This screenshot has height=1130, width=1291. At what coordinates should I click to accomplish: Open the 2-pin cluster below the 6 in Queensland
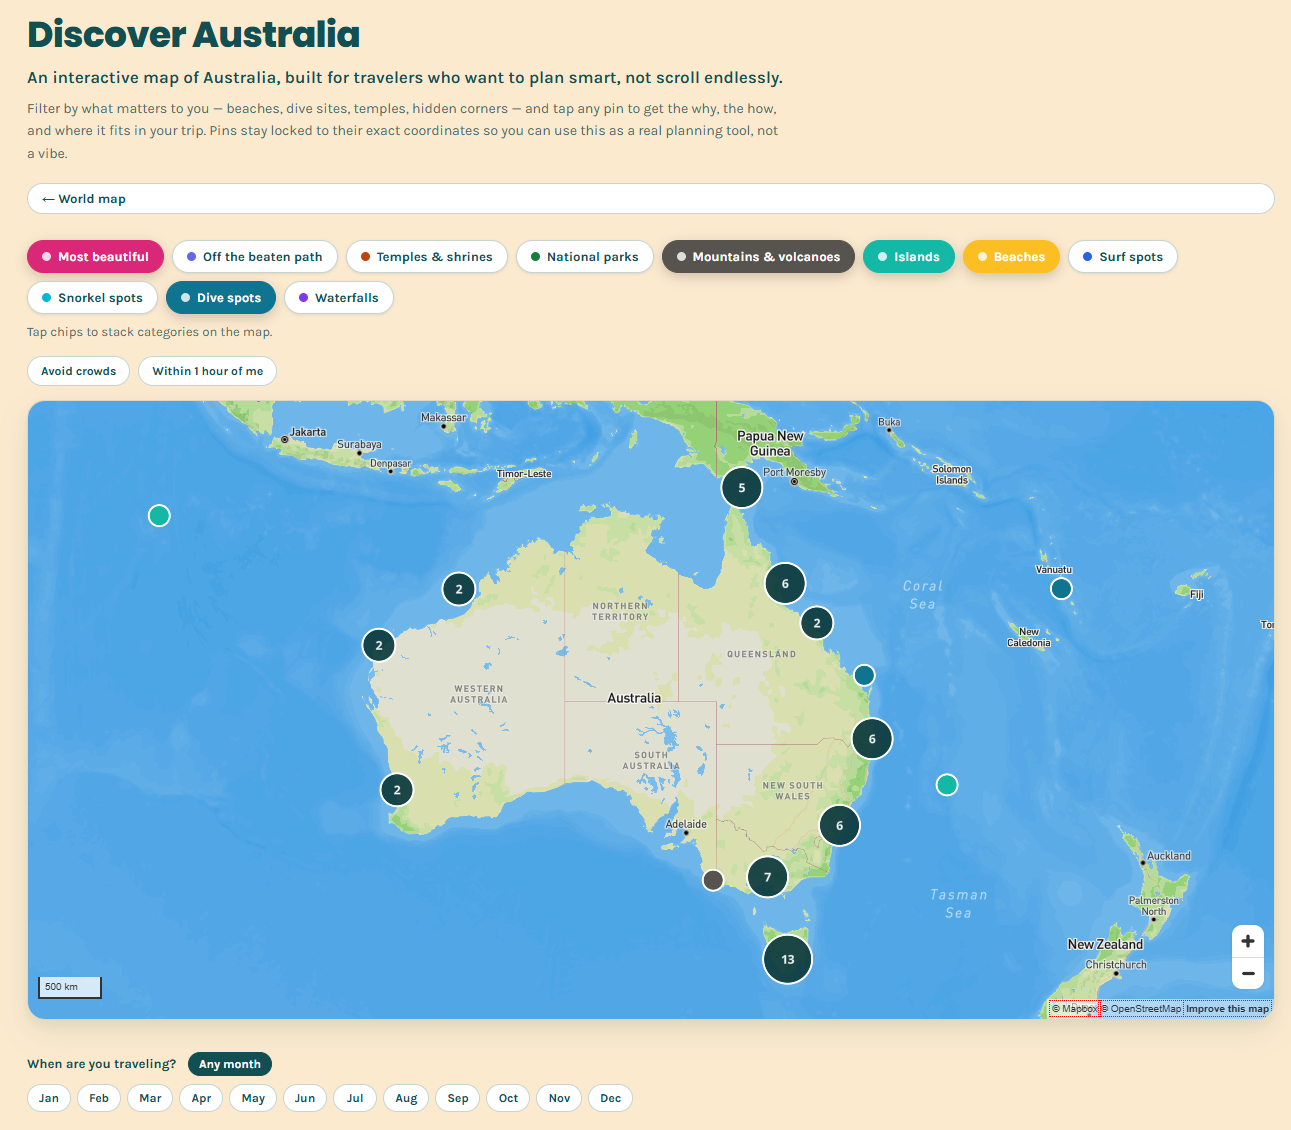click(x=817, y=623)
